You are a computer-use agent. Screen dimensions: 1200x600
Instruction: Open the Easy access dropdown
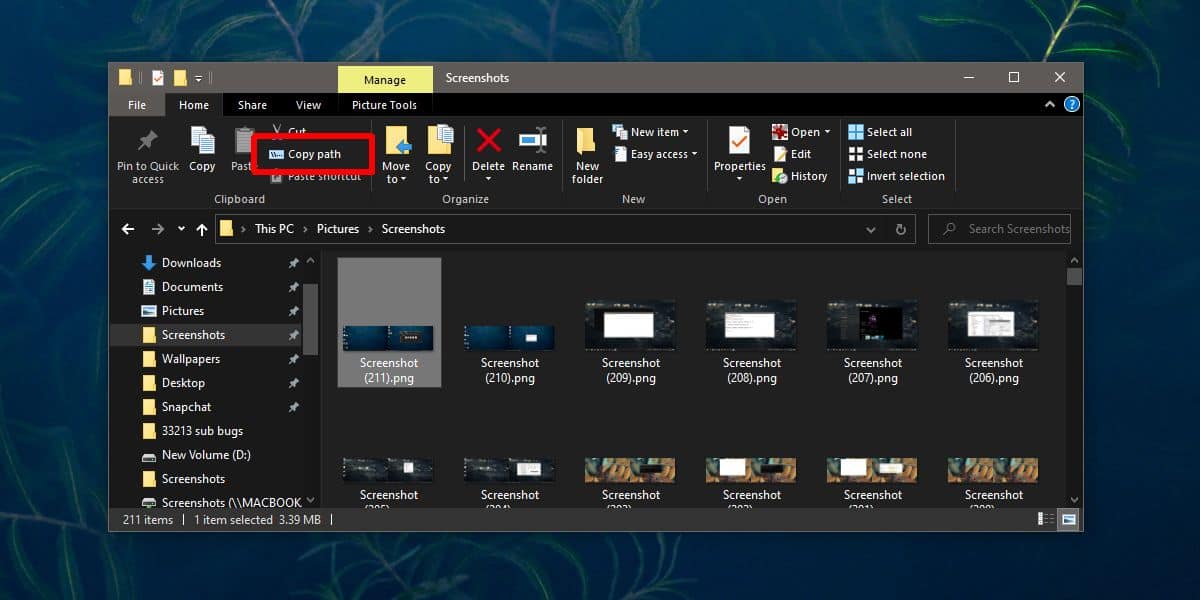click(x=654, y=154)
